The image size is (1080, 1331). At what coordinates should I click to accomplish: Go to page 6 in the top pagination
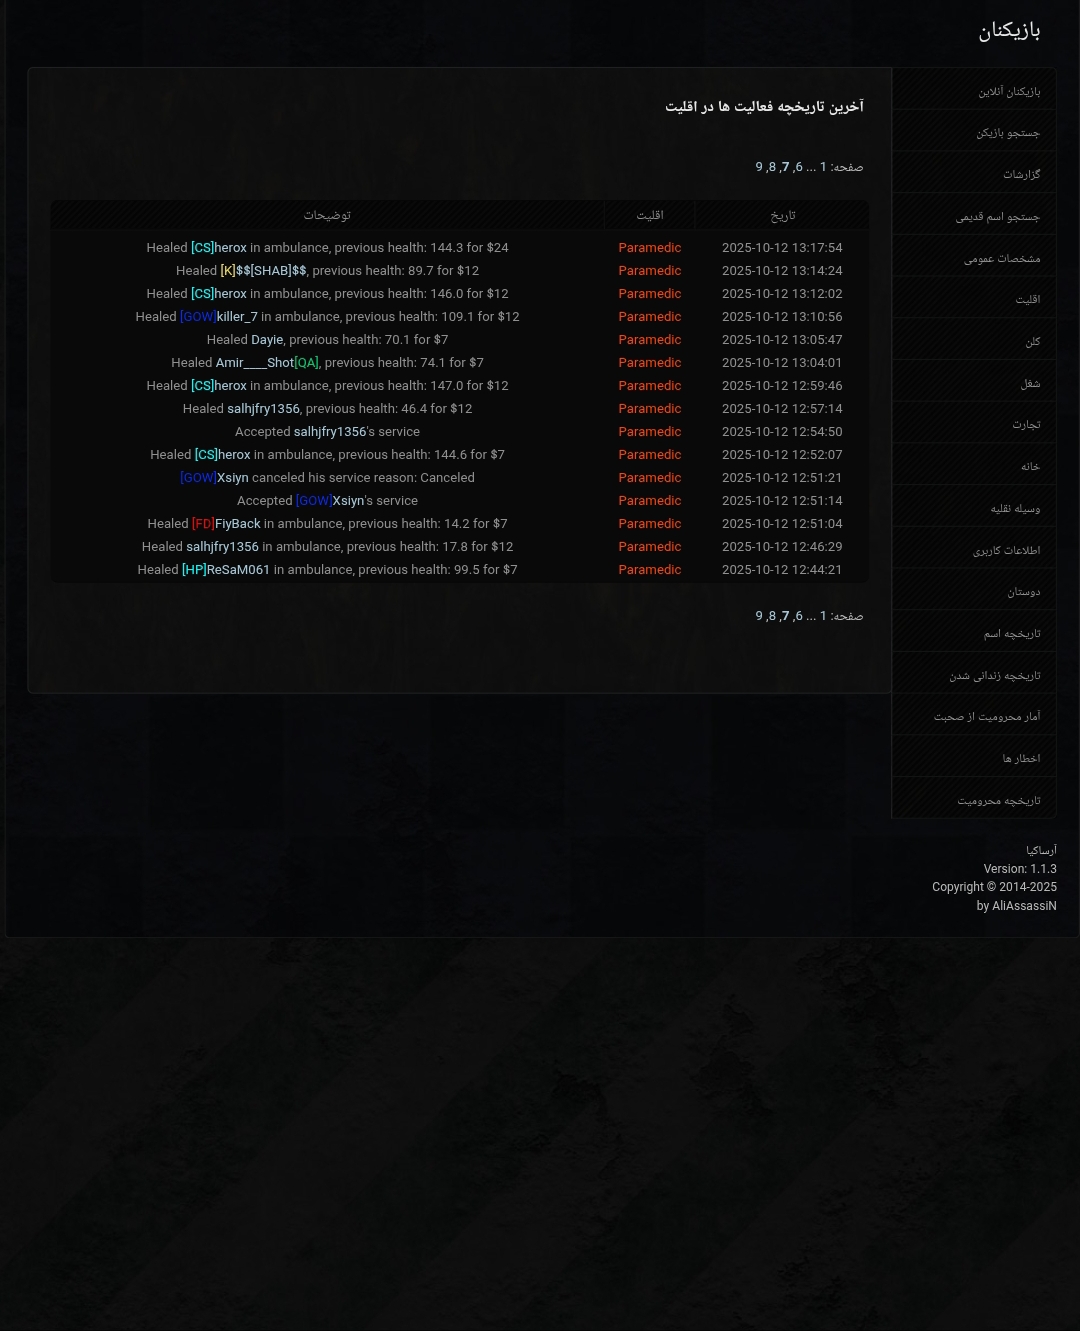799,167
